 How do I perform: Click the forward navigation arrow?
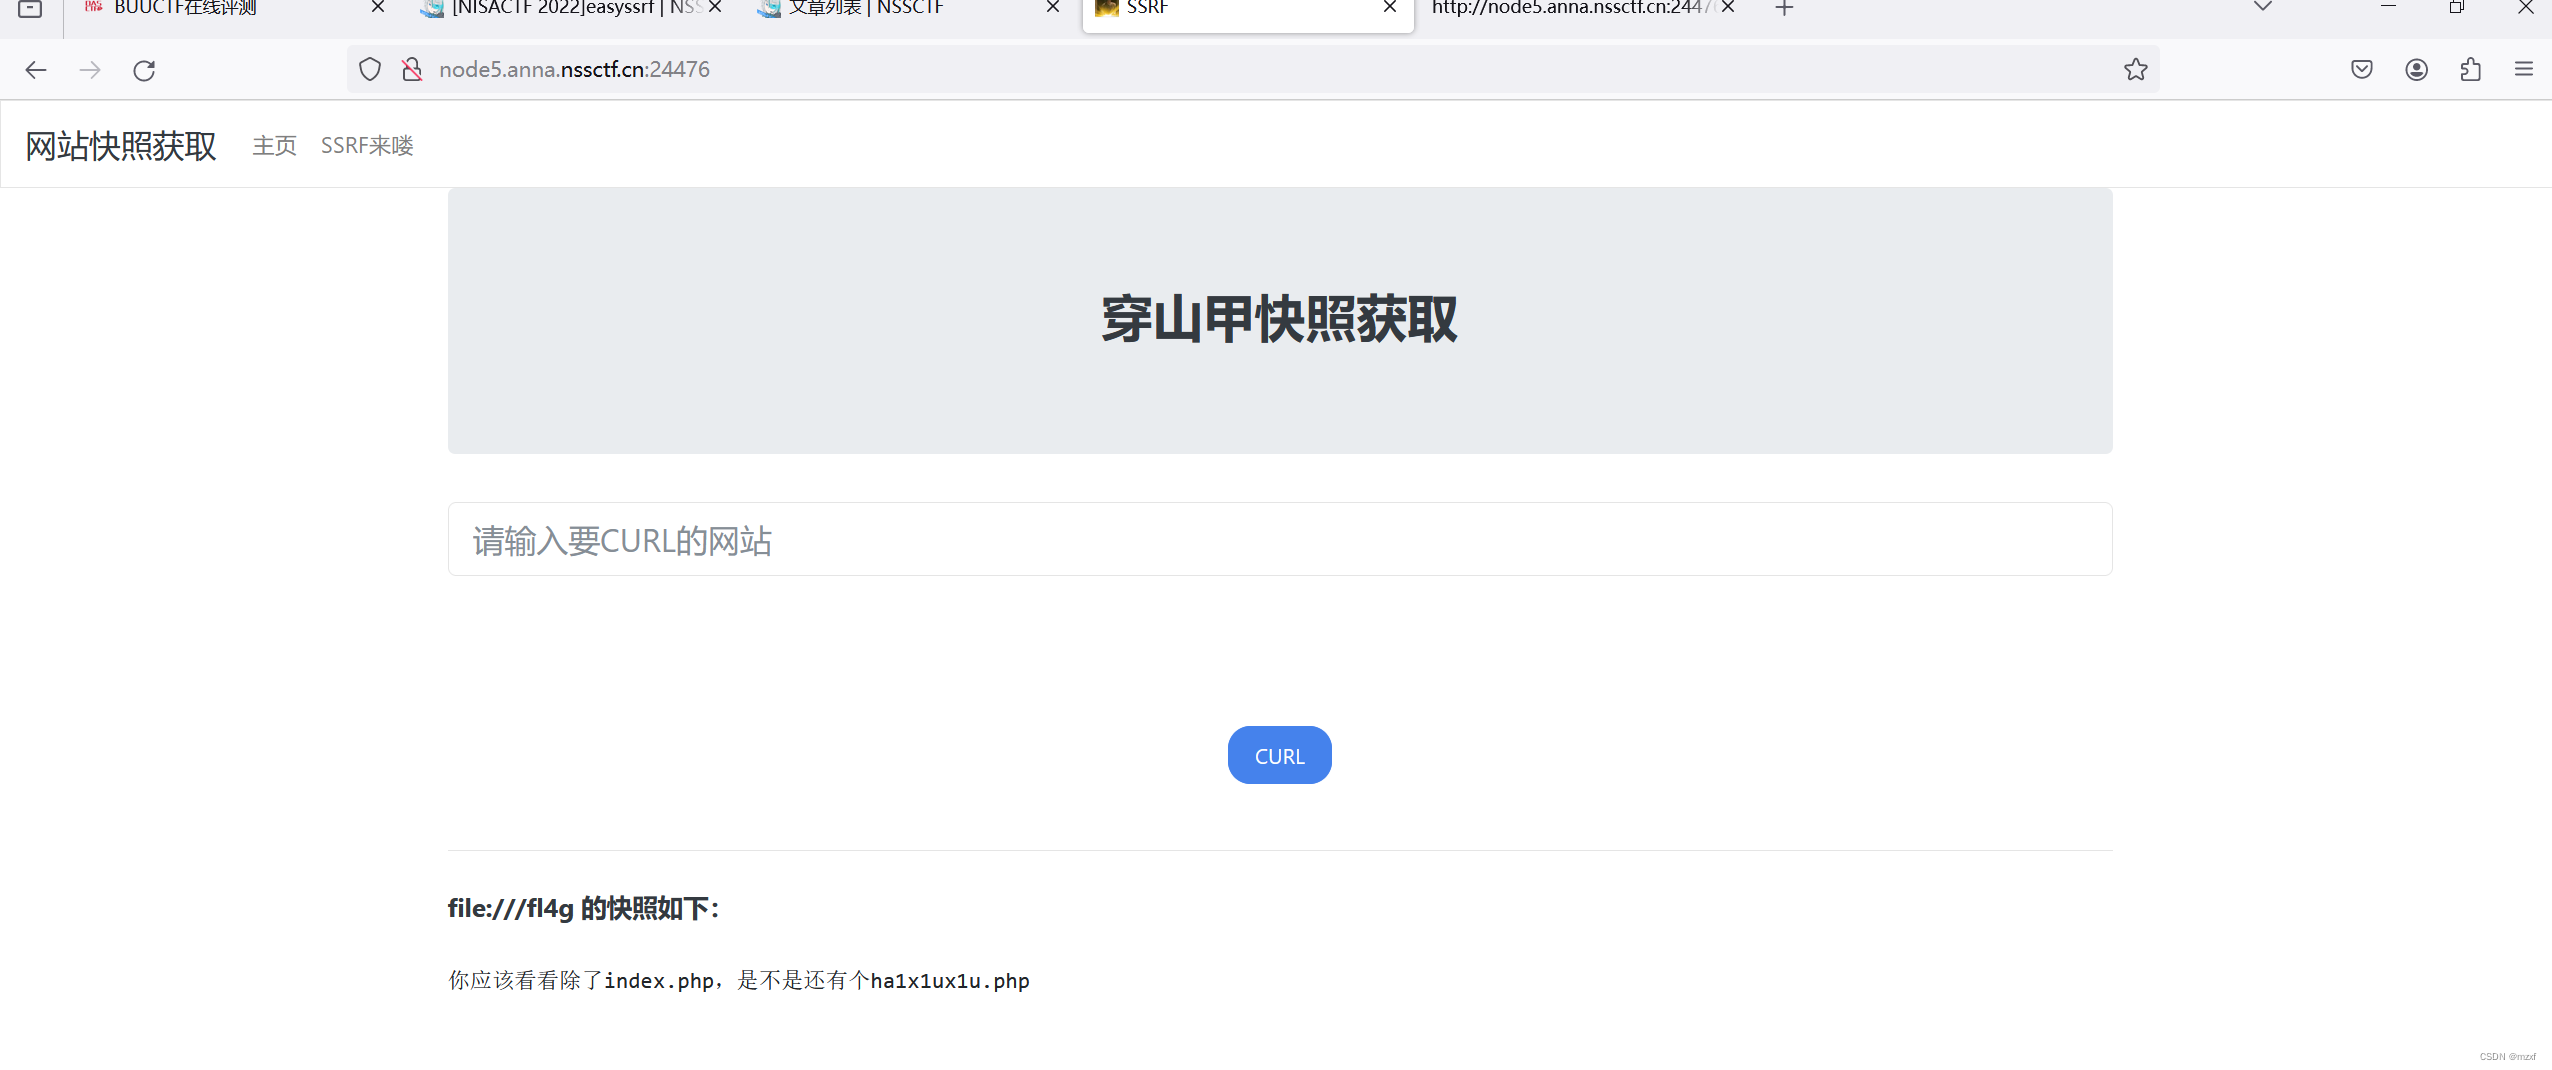tap(90, 70)
